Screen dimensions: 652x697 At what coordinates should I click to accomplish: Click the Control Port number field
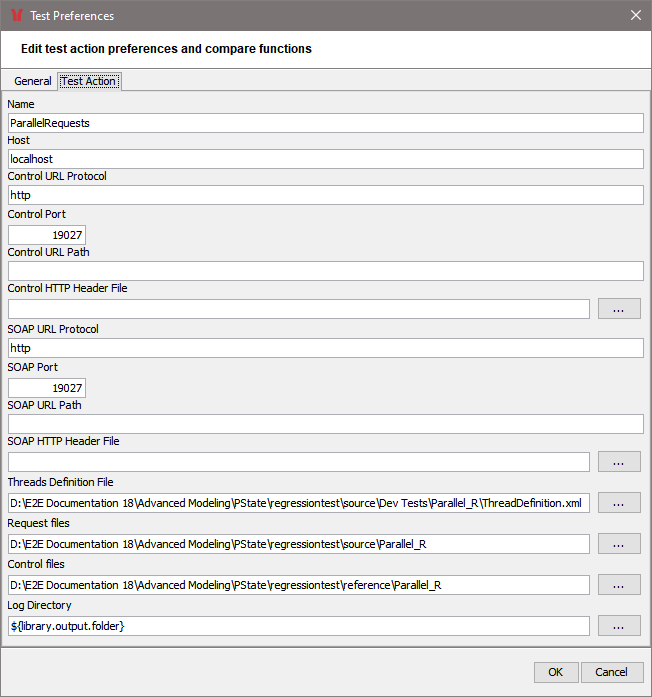click(47, 235)
